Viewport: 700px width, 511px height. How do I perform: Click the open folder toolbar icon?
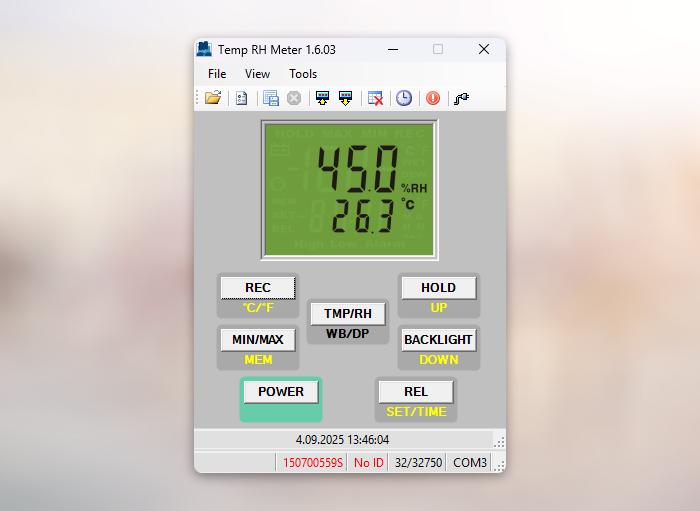tap(212, 98)
